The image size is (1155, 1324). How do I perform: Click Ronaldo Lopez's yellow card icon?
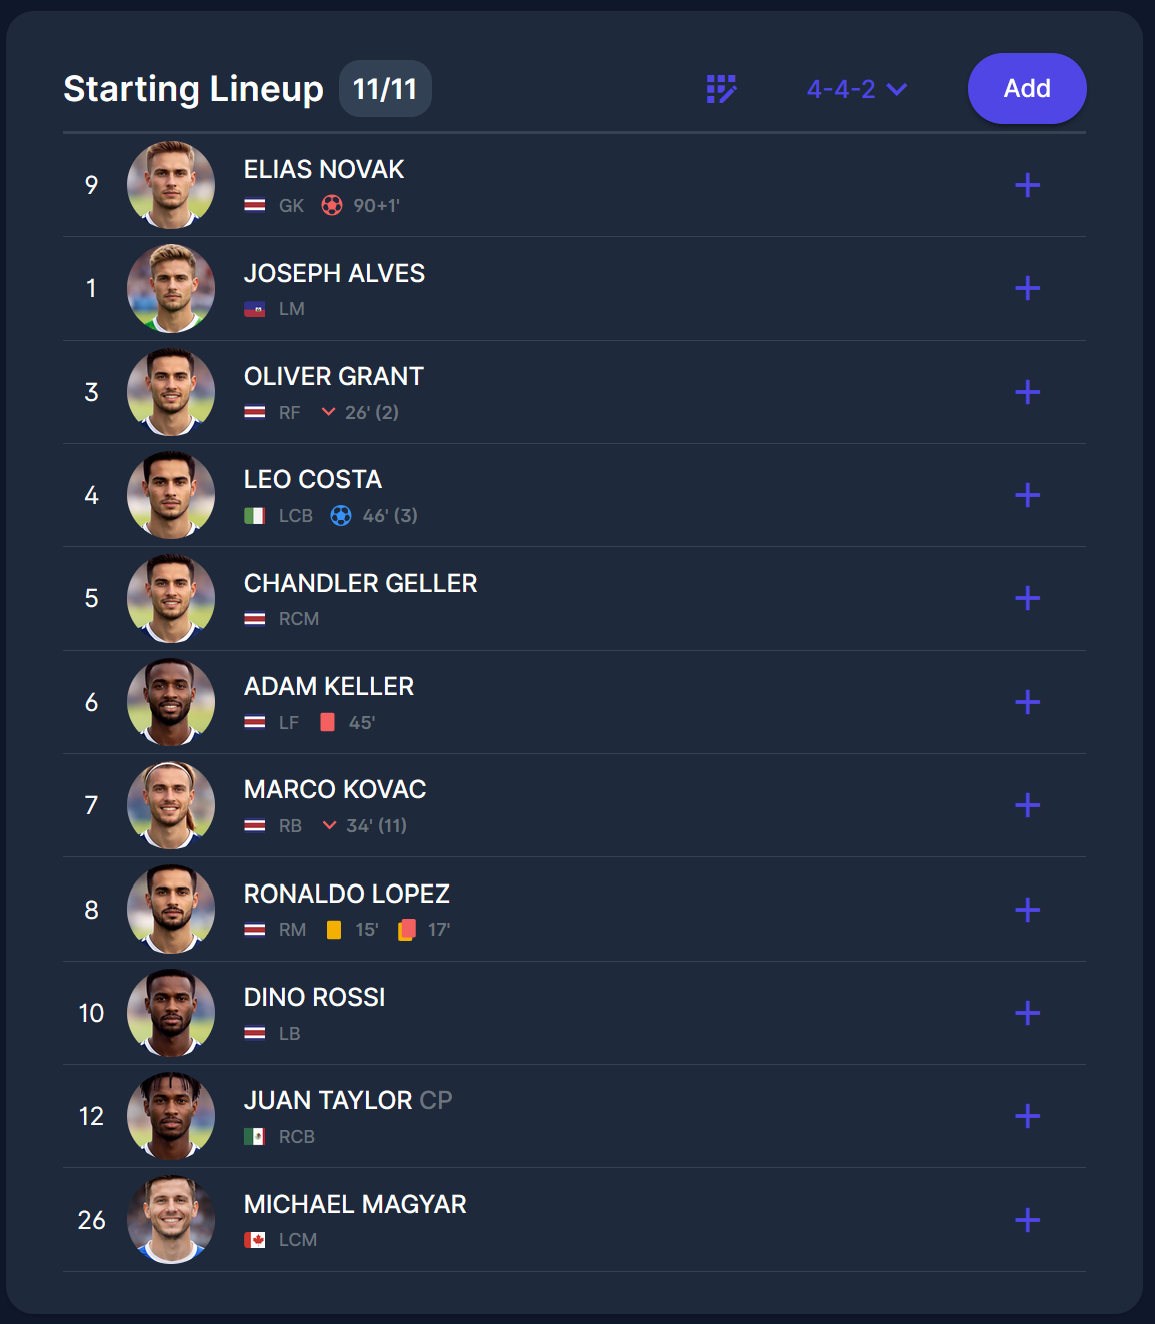point(334,930)
